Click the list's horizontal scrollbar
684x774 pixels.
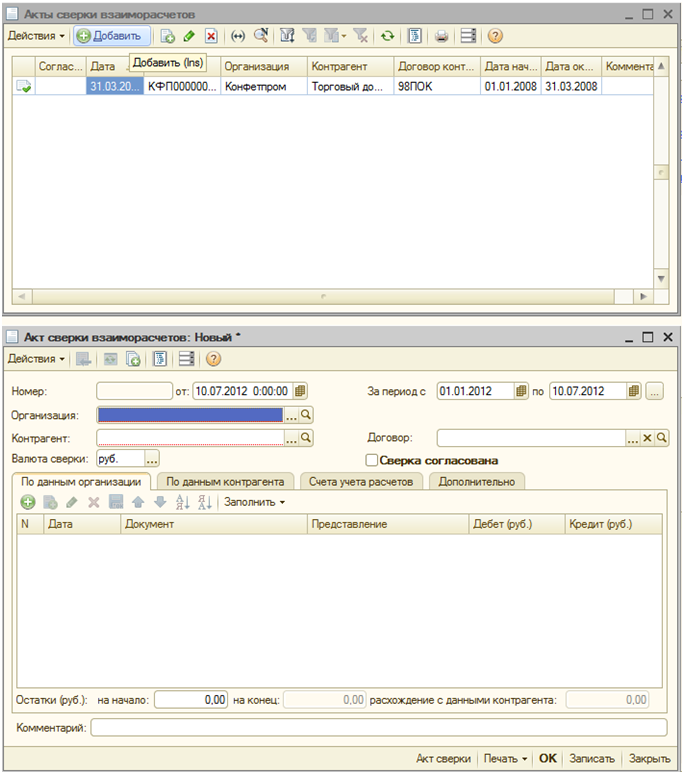tap(322, 297)
